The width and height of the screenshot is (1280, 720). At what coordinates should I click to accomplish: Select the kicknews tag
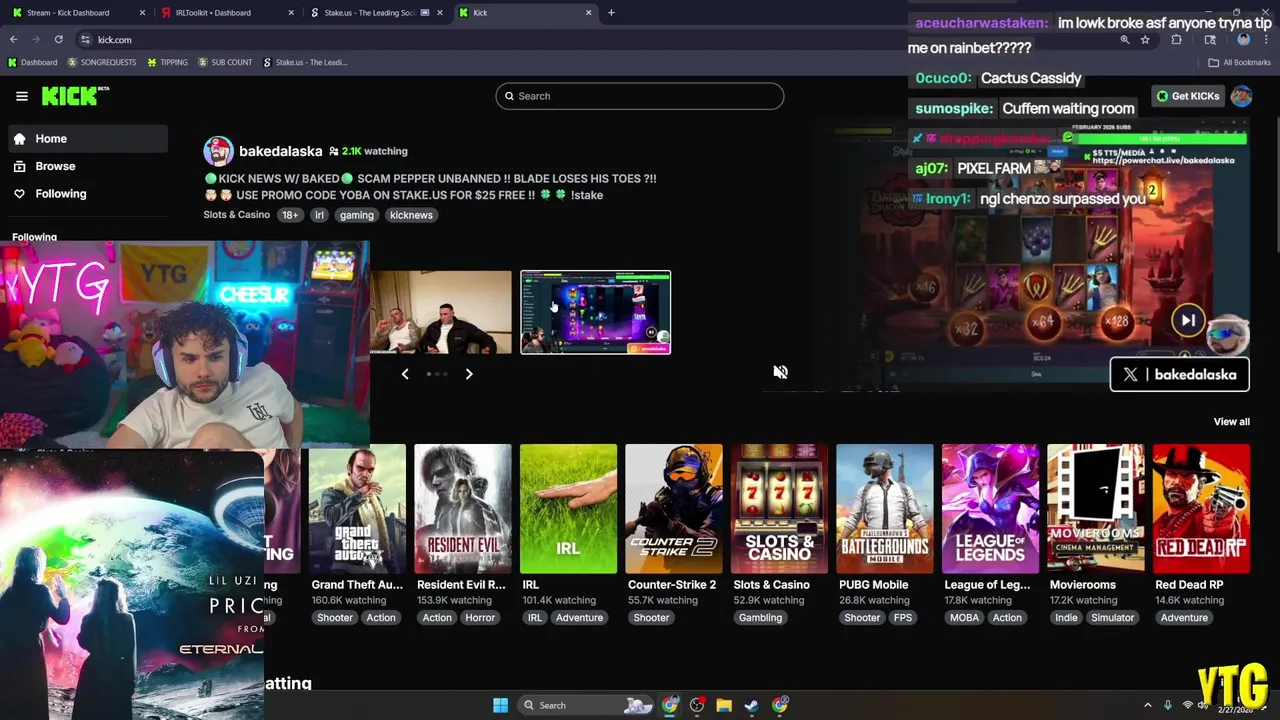[411, 215]
